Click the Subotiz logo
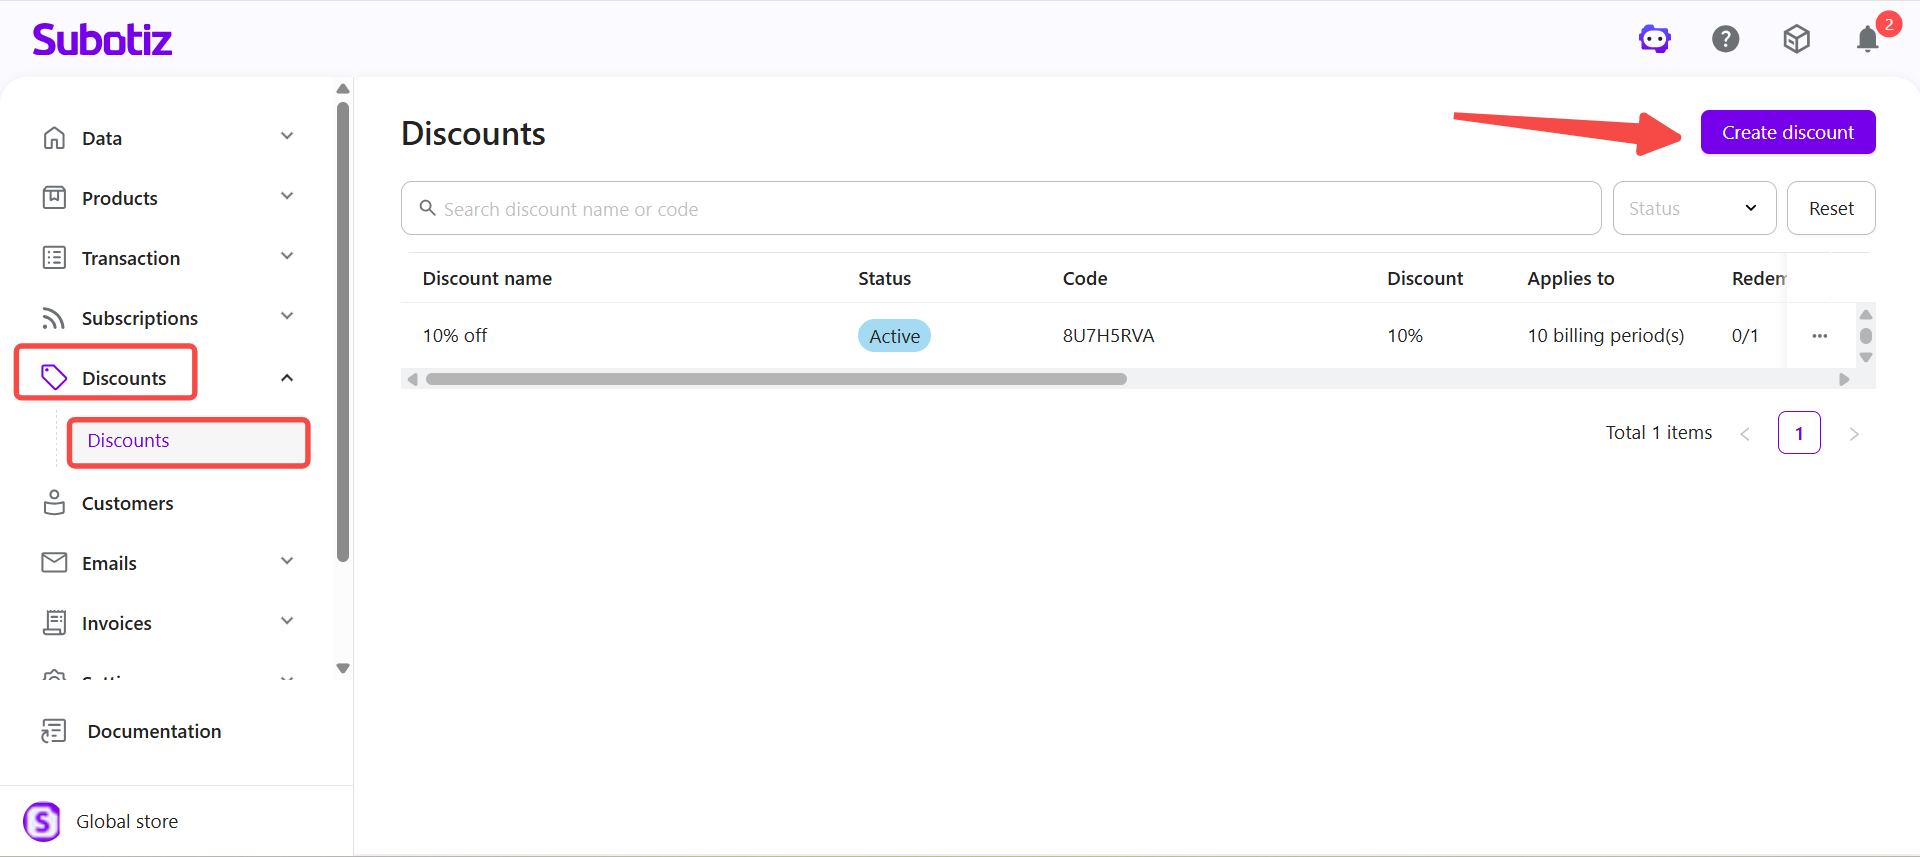 tap(102, 40)
